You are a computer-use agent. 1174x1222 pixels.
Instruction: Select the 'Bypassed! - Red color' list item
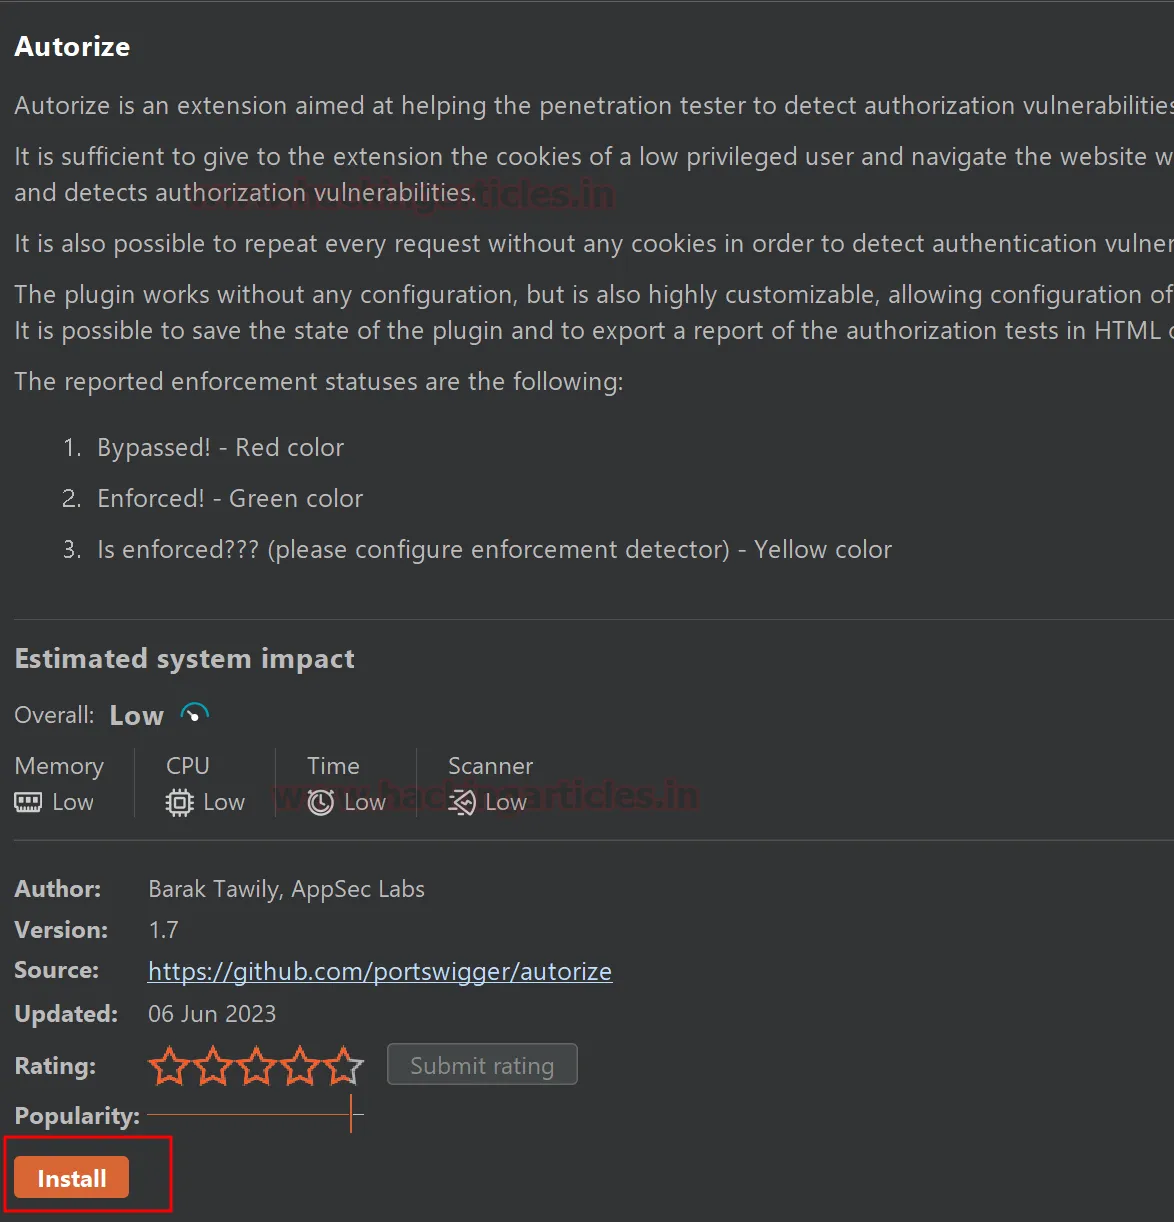coord(220,448)
